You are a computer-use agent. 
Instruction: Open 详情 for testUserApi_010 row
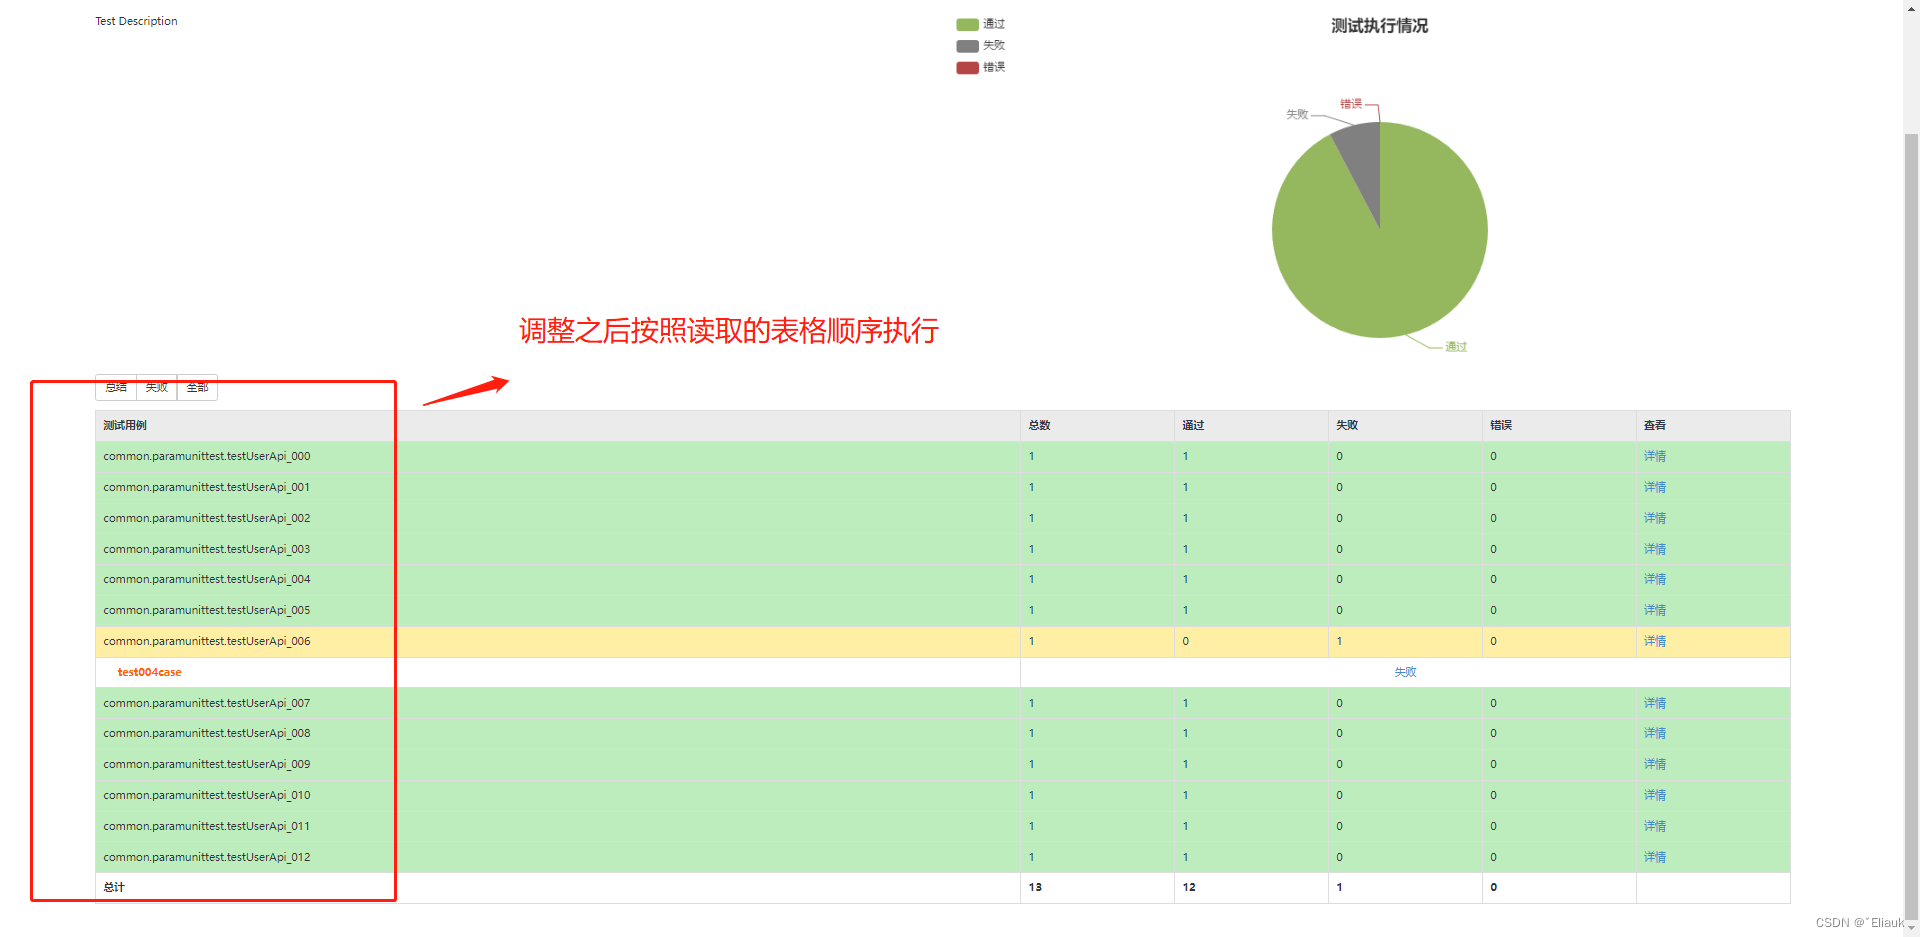[1655, 795]
